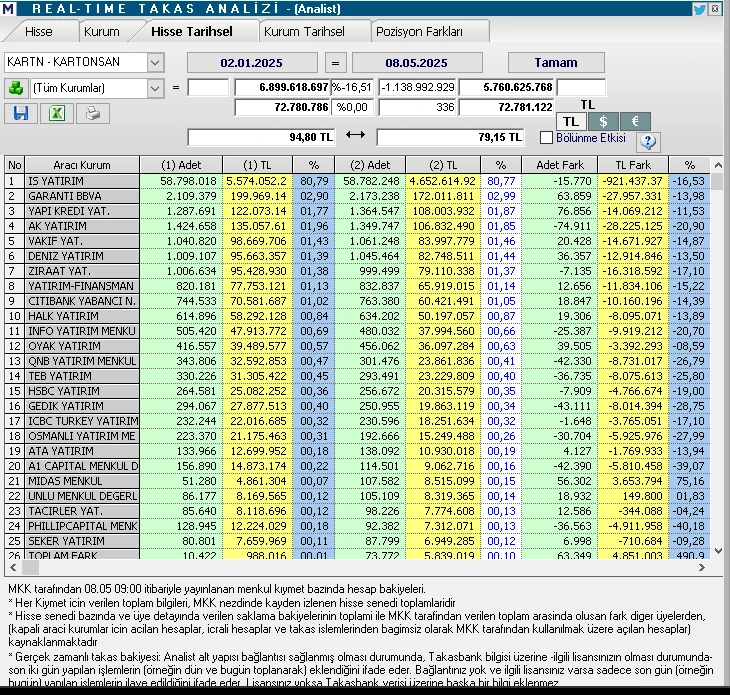Open the Kurum Tarihsel tab
Image resolution: width=730 pixels, height=695 pixels.
pyautogui.click(x=304, y=32)
